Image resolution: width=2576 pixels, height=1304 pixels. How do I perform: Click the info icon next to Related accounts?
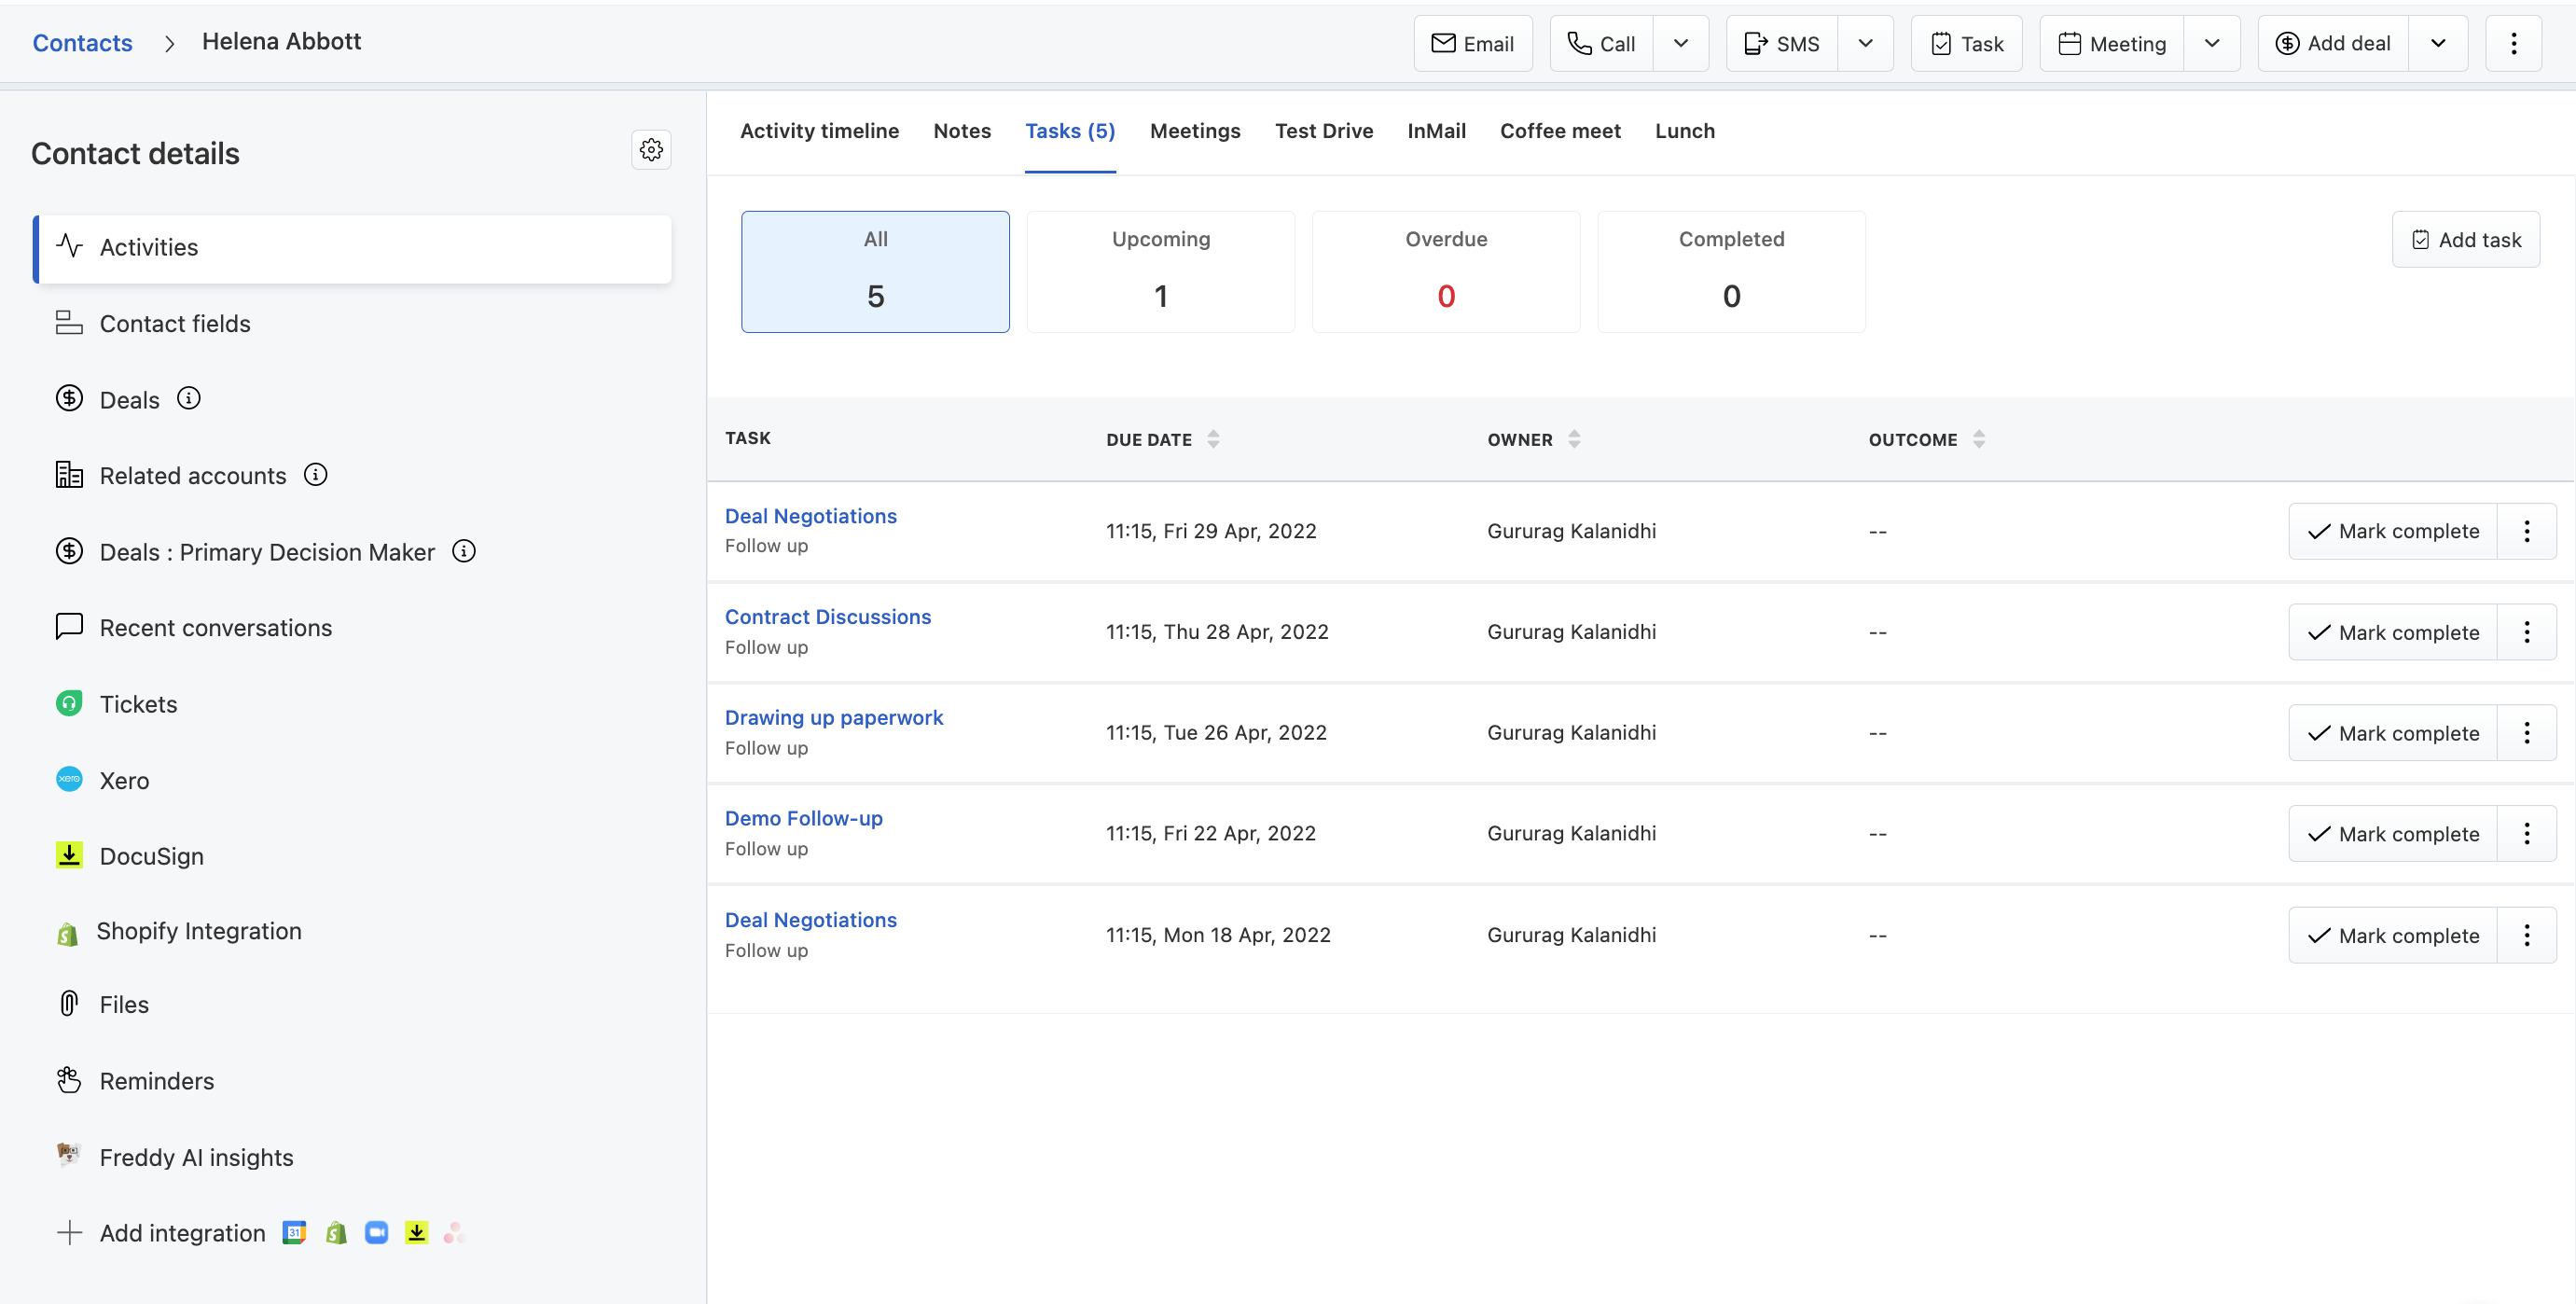(x=315, y=474)
